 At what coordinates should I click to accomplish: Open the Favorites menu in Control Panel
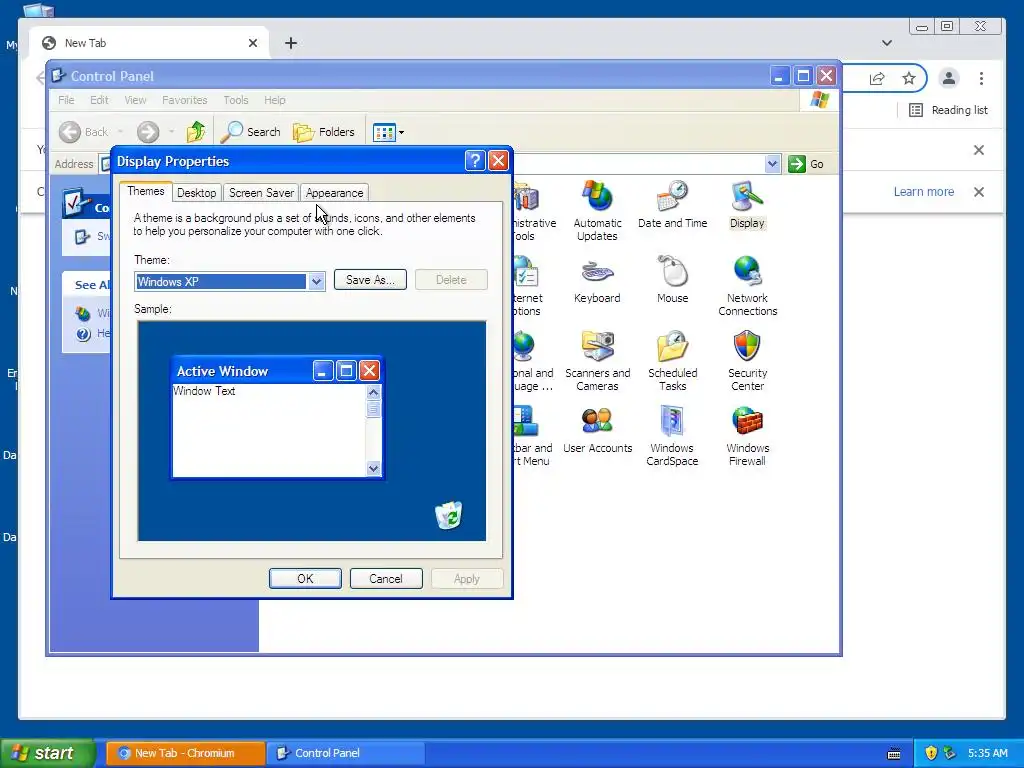[185, 100]
